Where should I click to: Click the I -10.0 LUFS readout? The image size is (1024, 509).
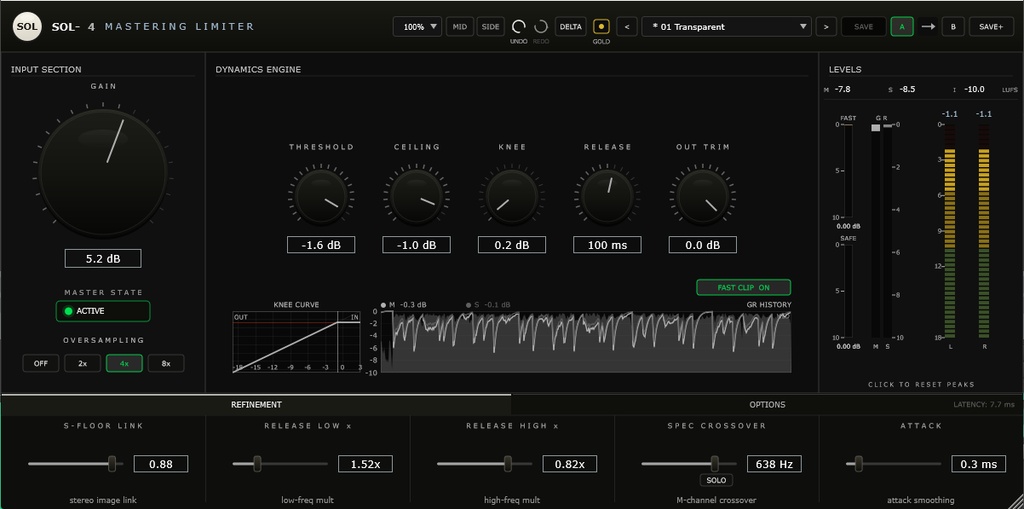972,90
